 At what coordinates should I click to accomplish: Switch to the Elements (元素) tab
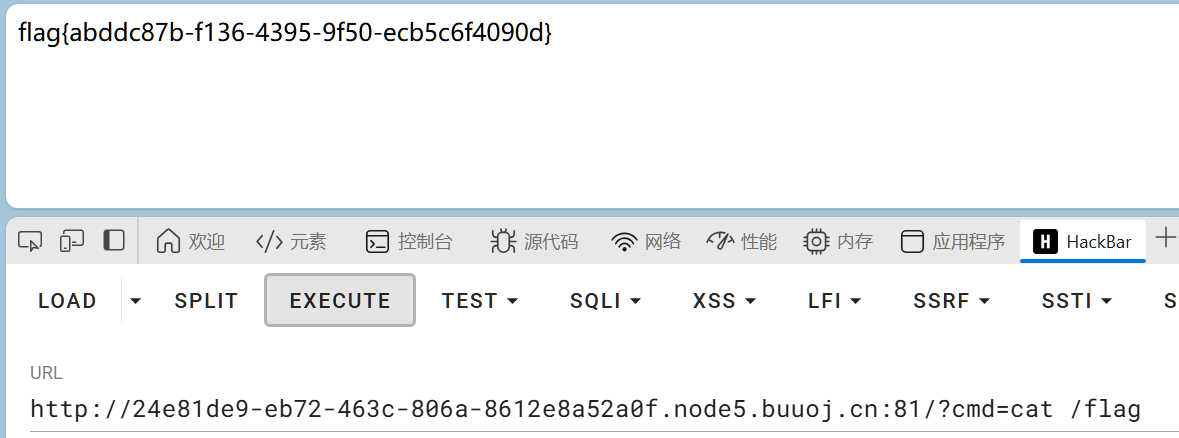click(x=291, y=241)
